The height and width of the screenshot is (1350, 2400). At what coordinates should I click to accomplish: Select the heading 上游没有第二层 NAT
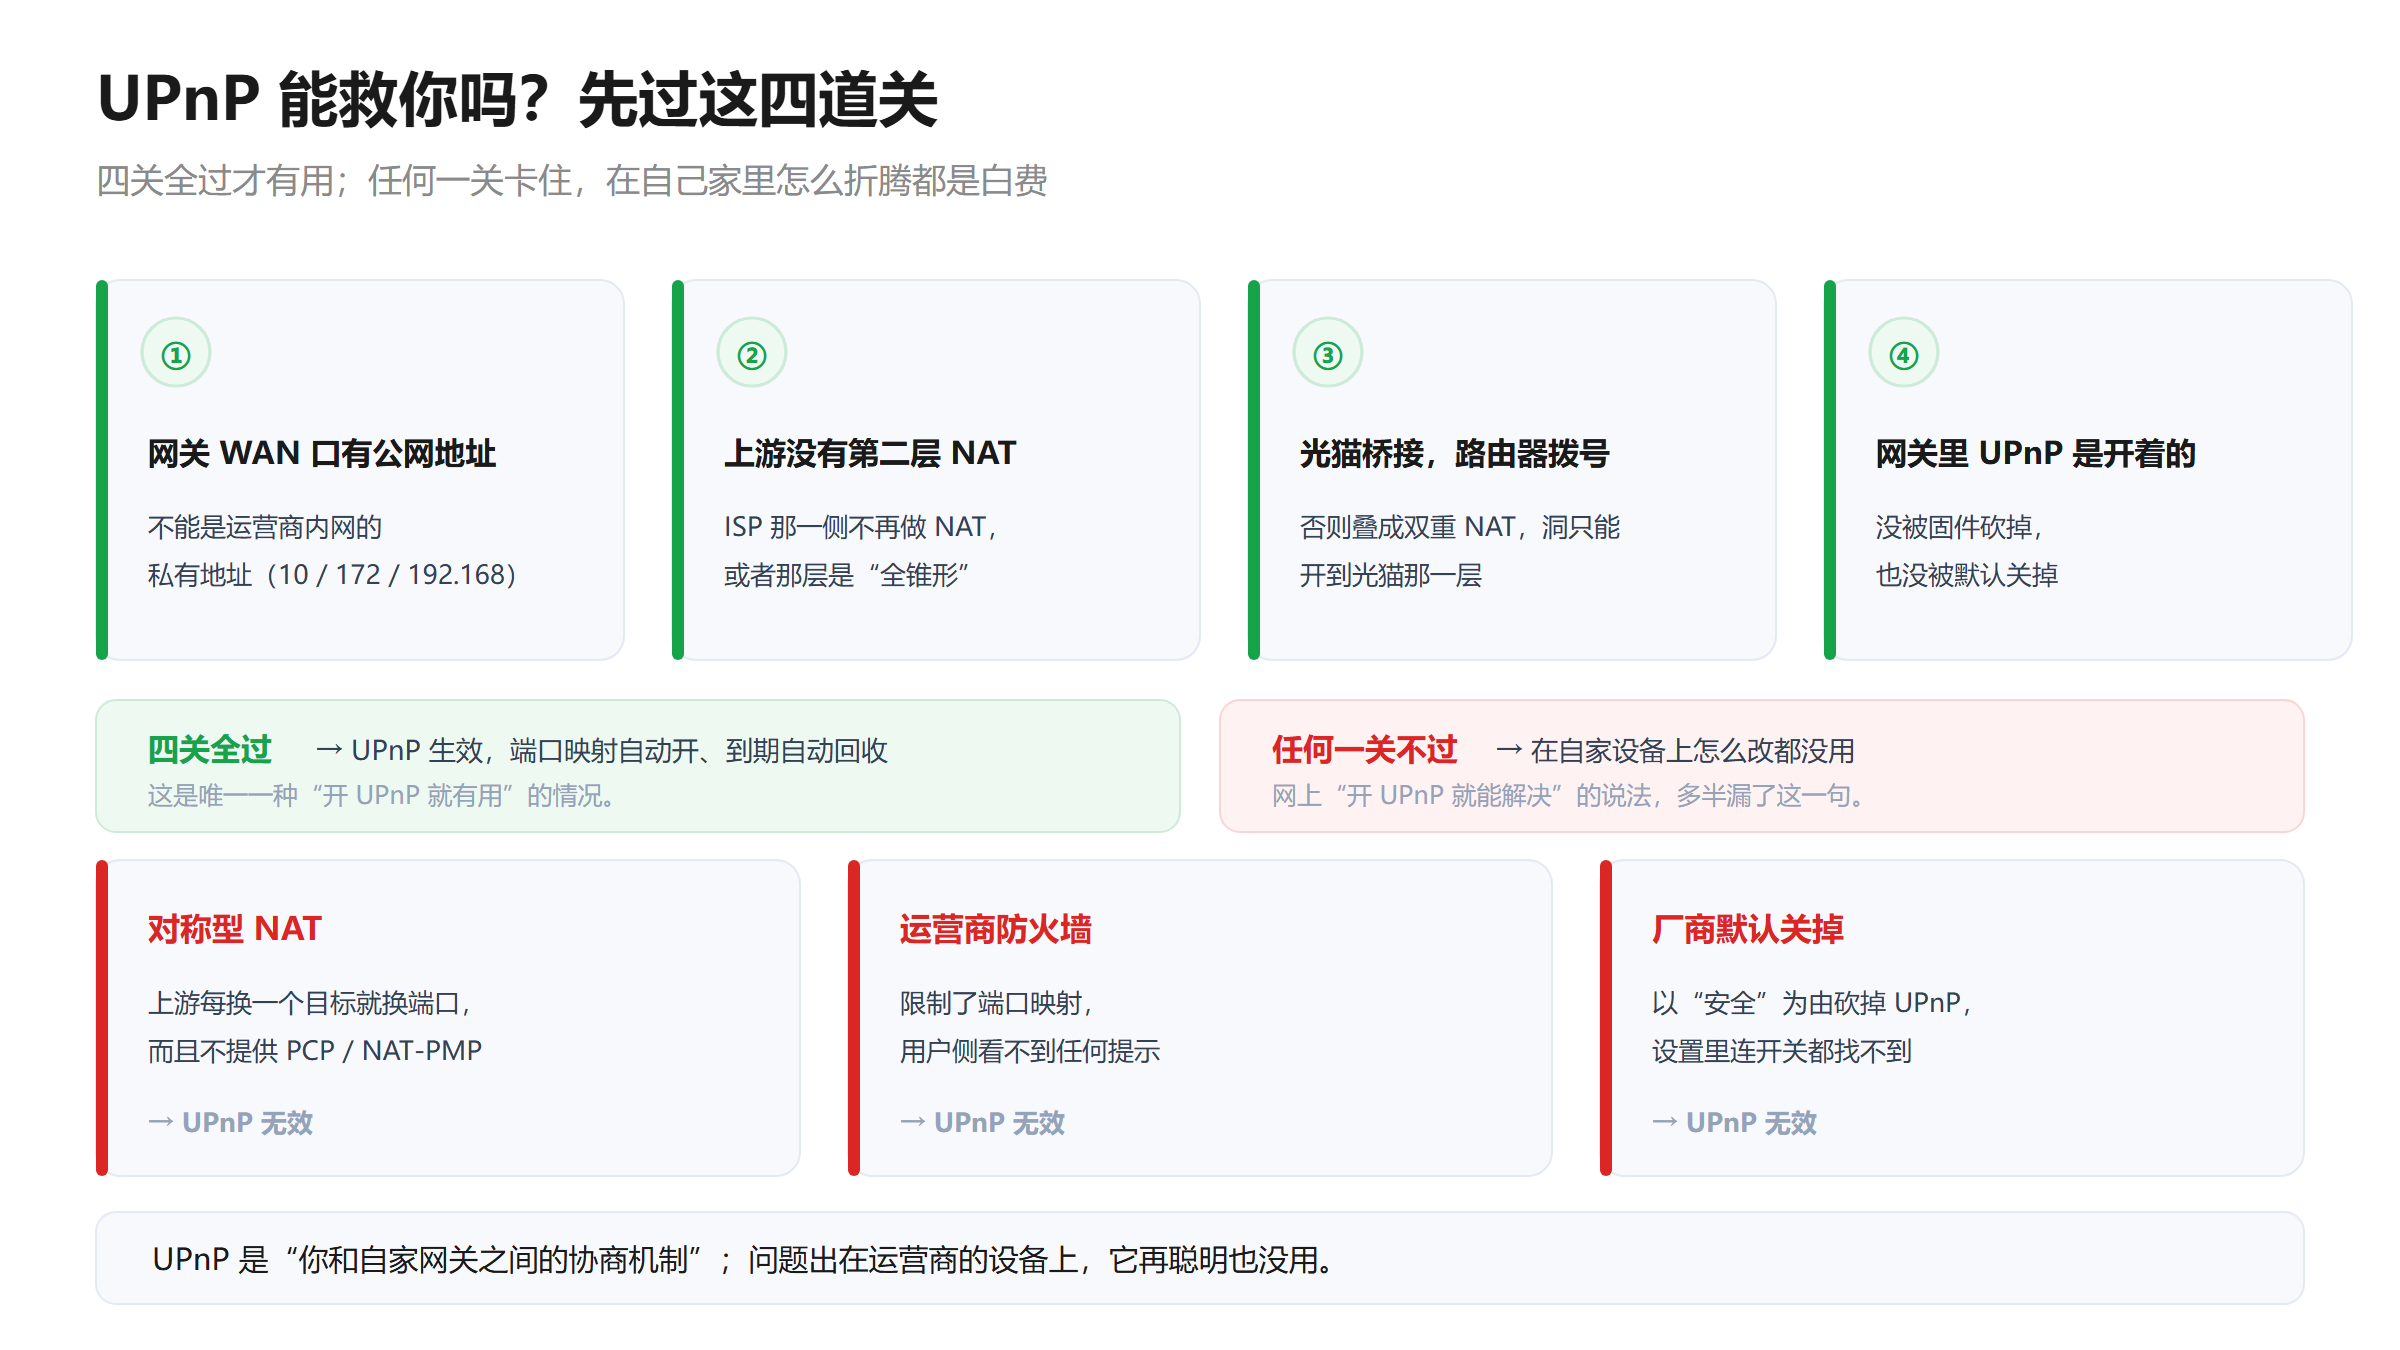(870, 454)
